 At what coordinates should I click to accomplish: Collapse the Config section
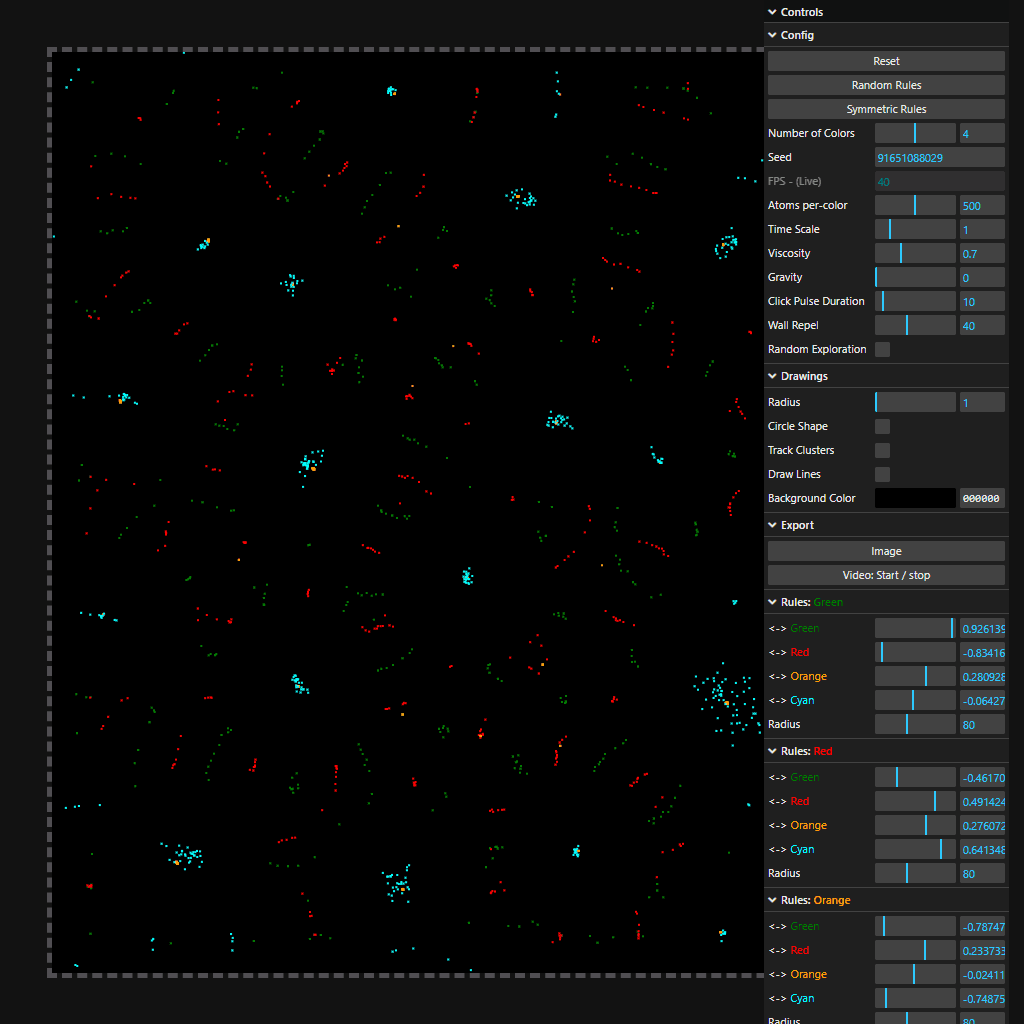point(886,35)
